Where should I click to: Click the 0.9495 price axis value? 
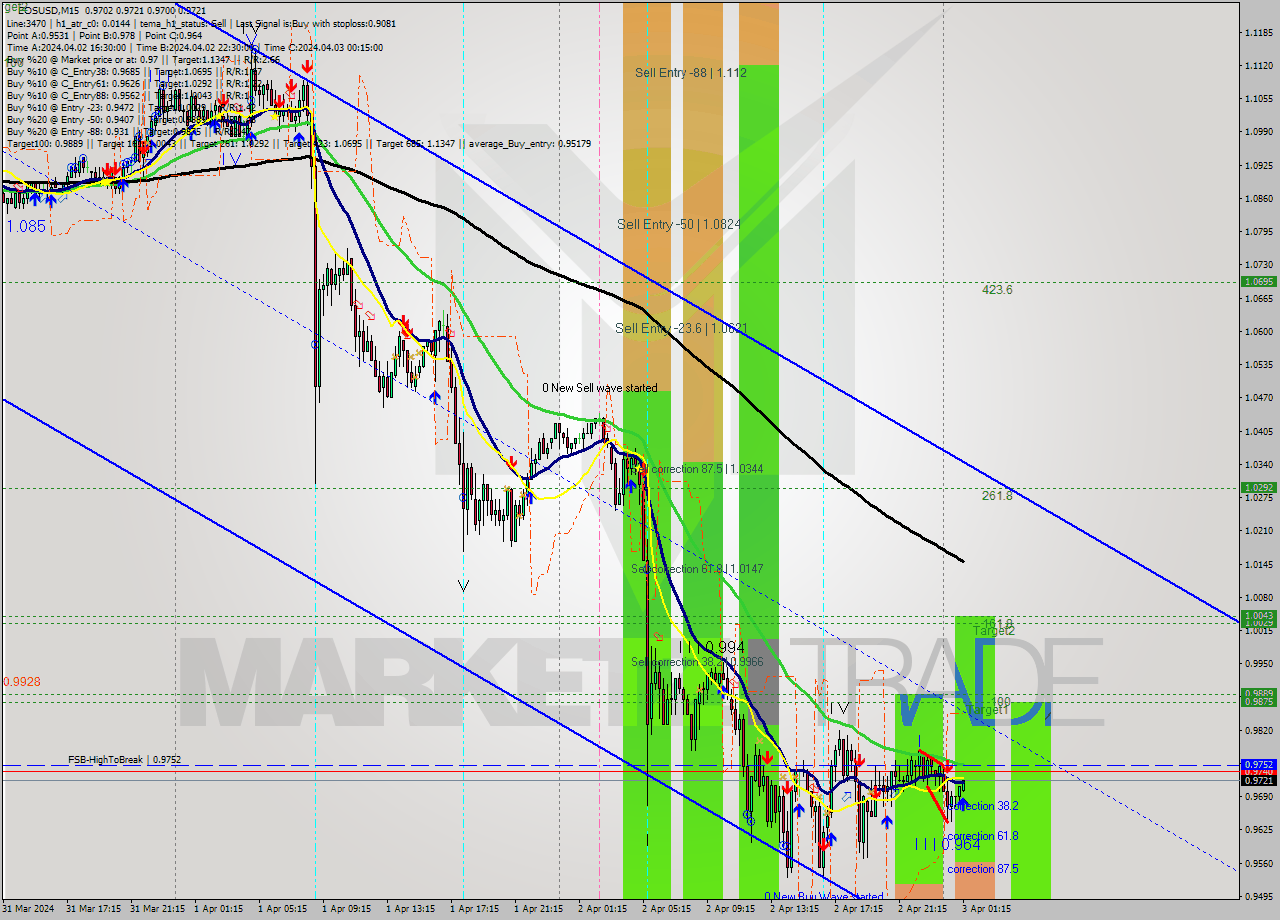click(x=1258, y=897)
